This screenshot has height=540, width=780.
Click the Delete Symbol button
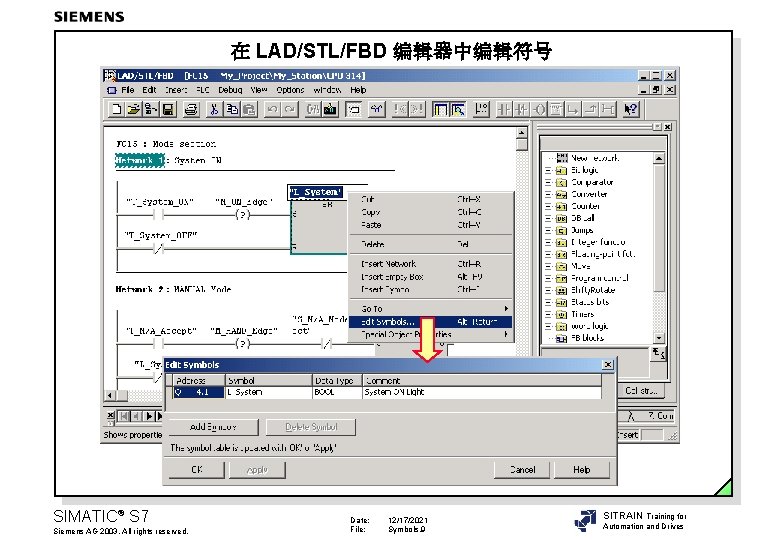[x=311, y=427]
